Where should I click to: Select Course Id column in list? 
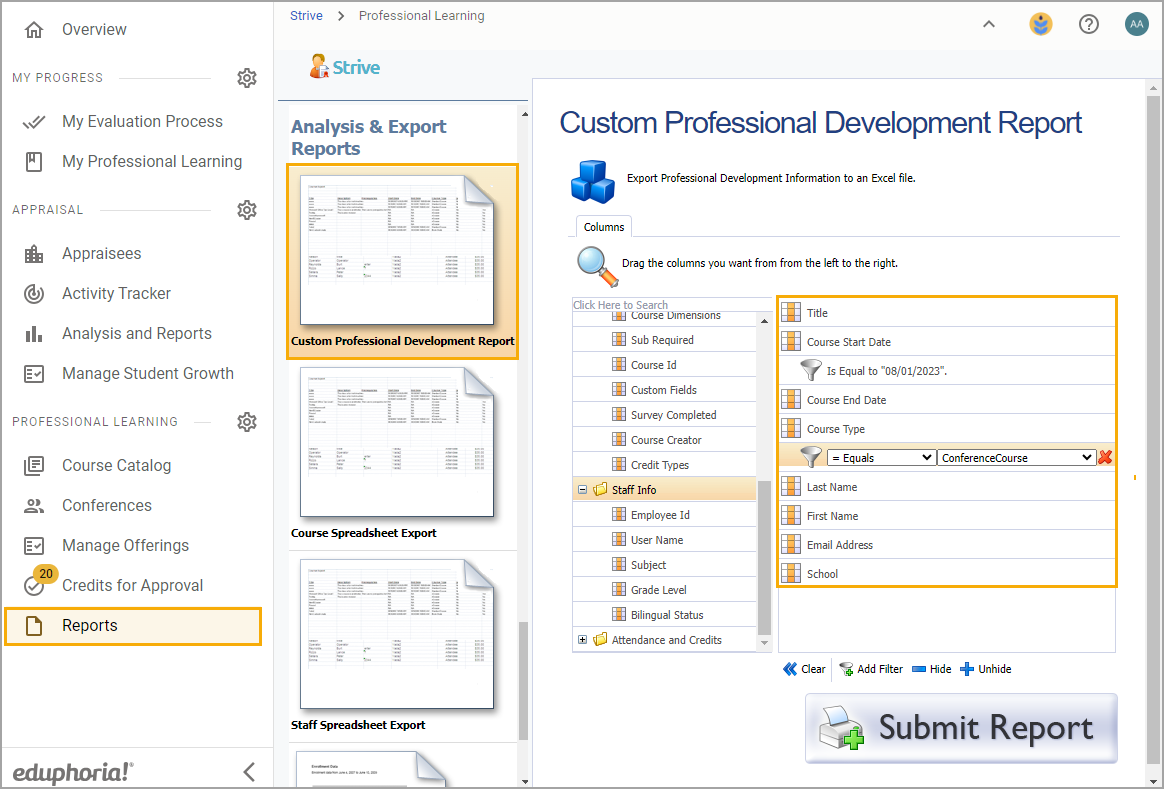(x=653, y=365)
